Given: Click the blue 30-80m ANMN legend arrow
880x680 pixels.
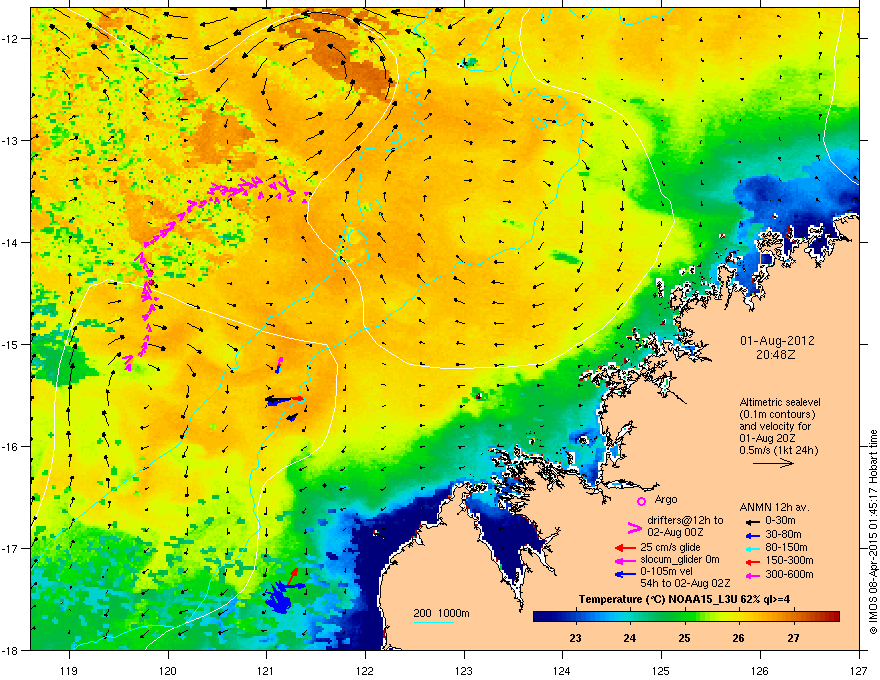Looking at the screenshot, I should [x=753, y=536].
